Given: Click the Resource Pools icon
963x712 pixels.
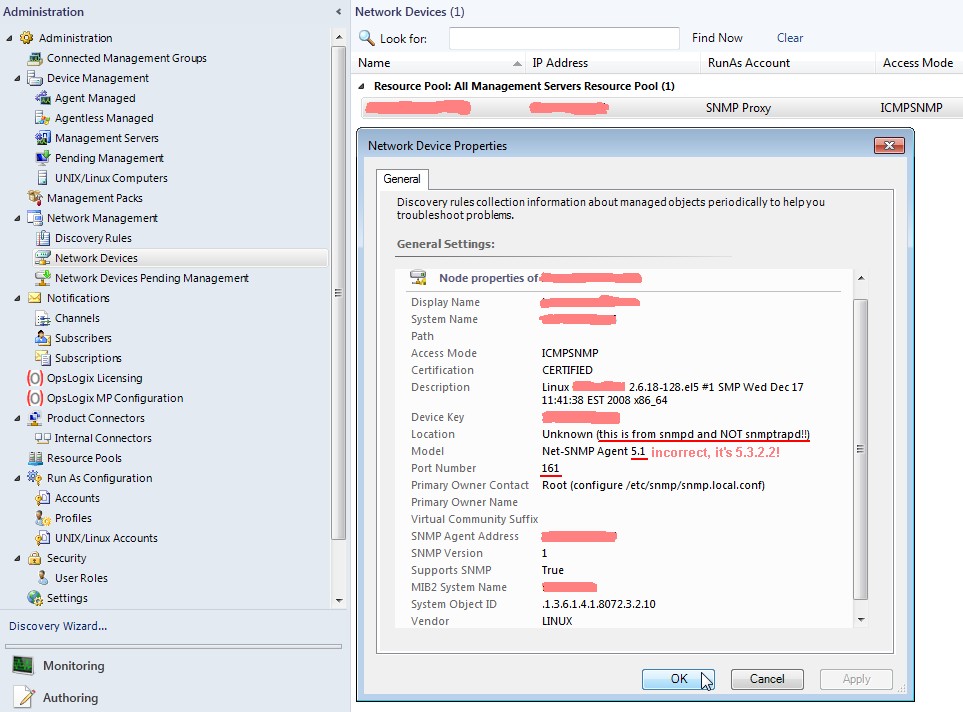Looking at the screenshot, I should 35,458.
